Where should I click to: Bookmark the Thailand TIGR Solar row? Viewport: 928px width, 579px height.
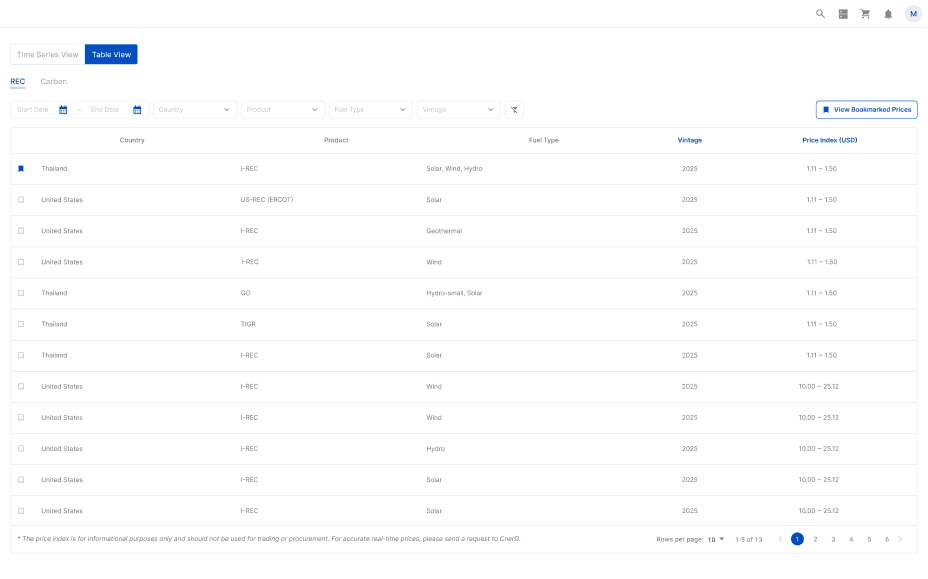coord(21,324)
